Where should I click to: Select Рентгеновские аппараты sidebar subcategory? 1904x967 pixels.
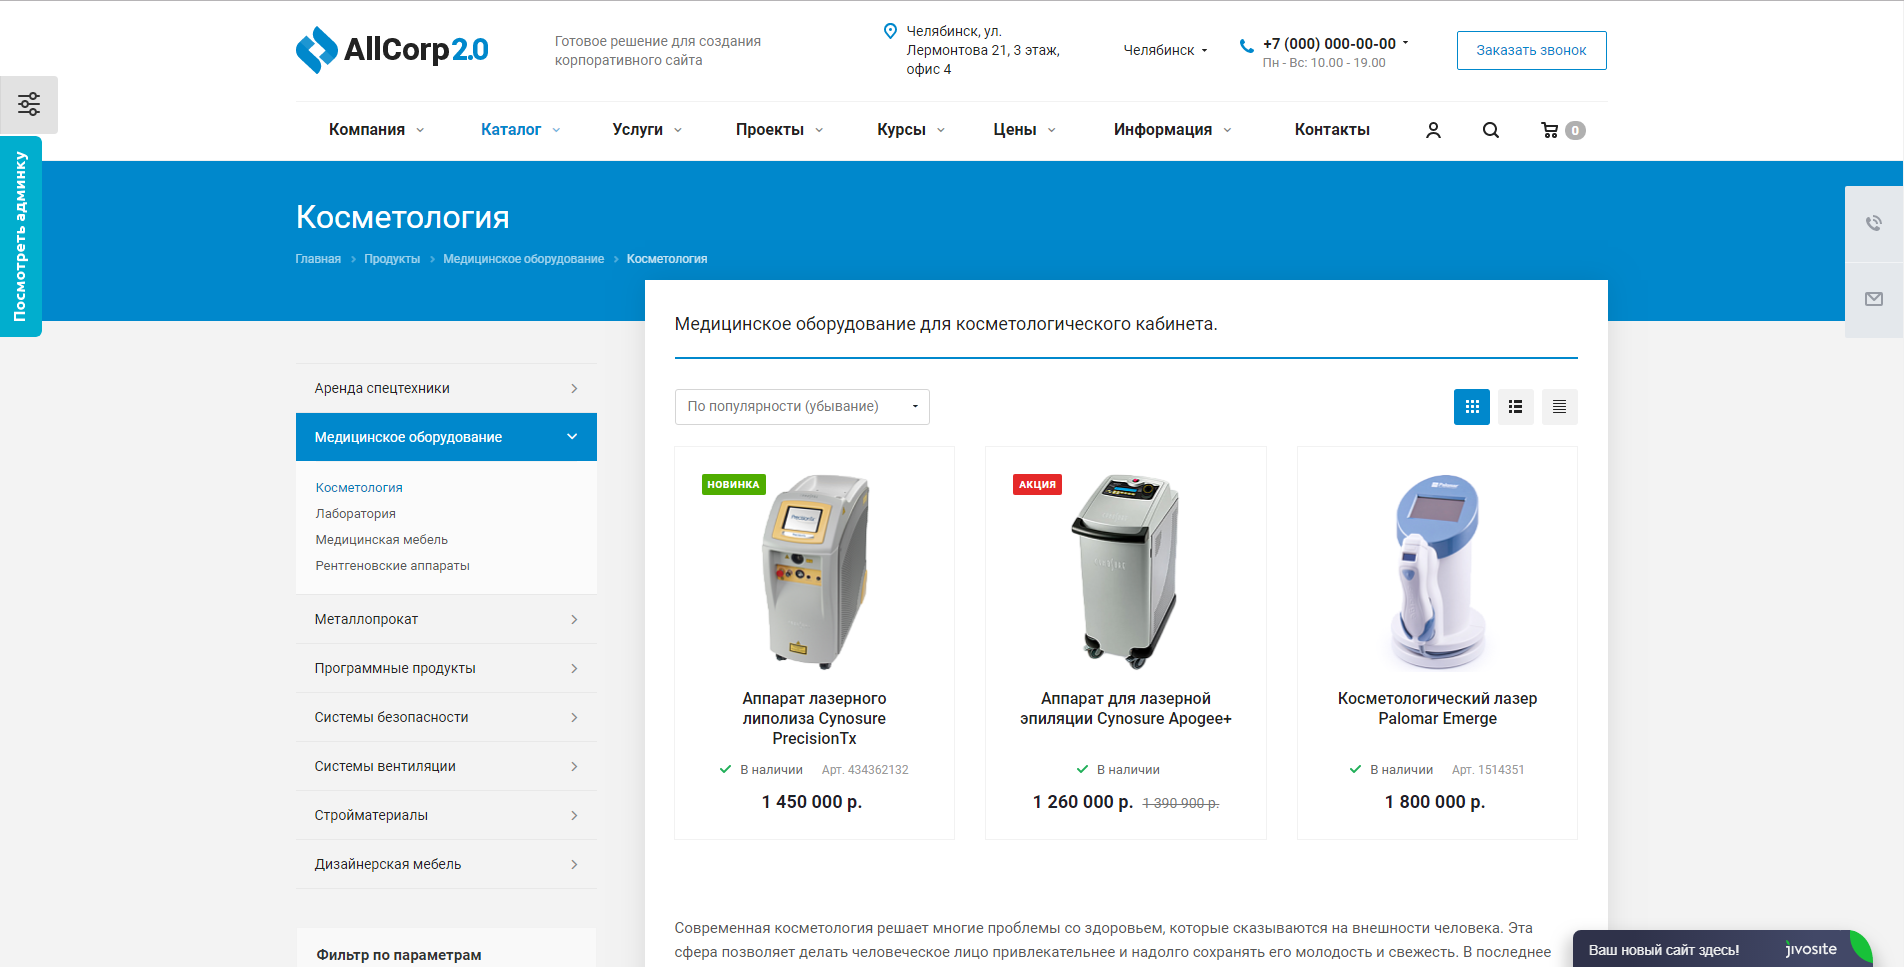[x=392, y=566]
